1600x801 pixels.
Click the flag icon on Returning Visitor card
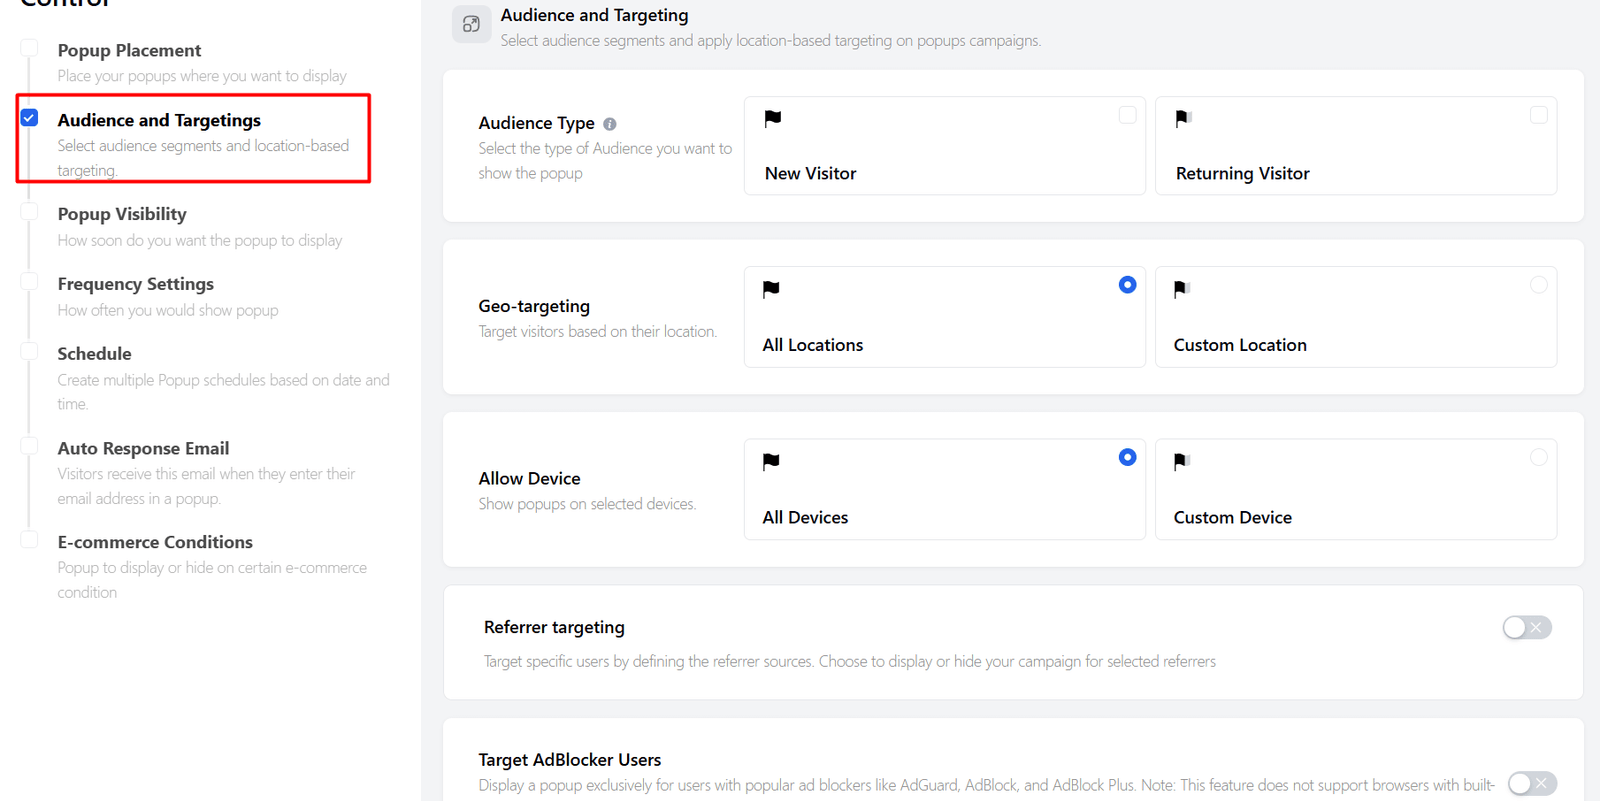[x=1183, y=119]
